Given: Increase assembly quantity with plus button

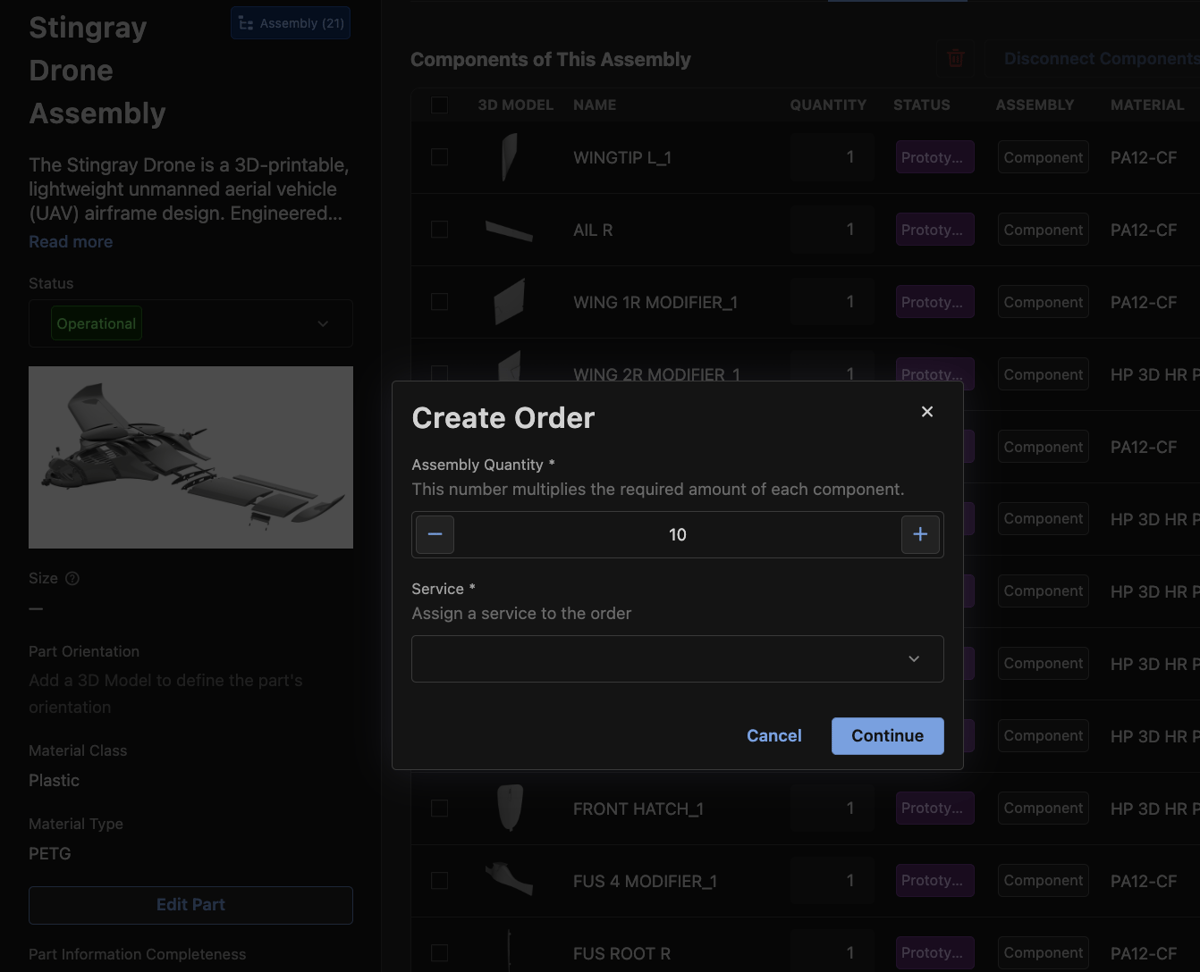Looking at the screenshot, I should pos(920,535).
